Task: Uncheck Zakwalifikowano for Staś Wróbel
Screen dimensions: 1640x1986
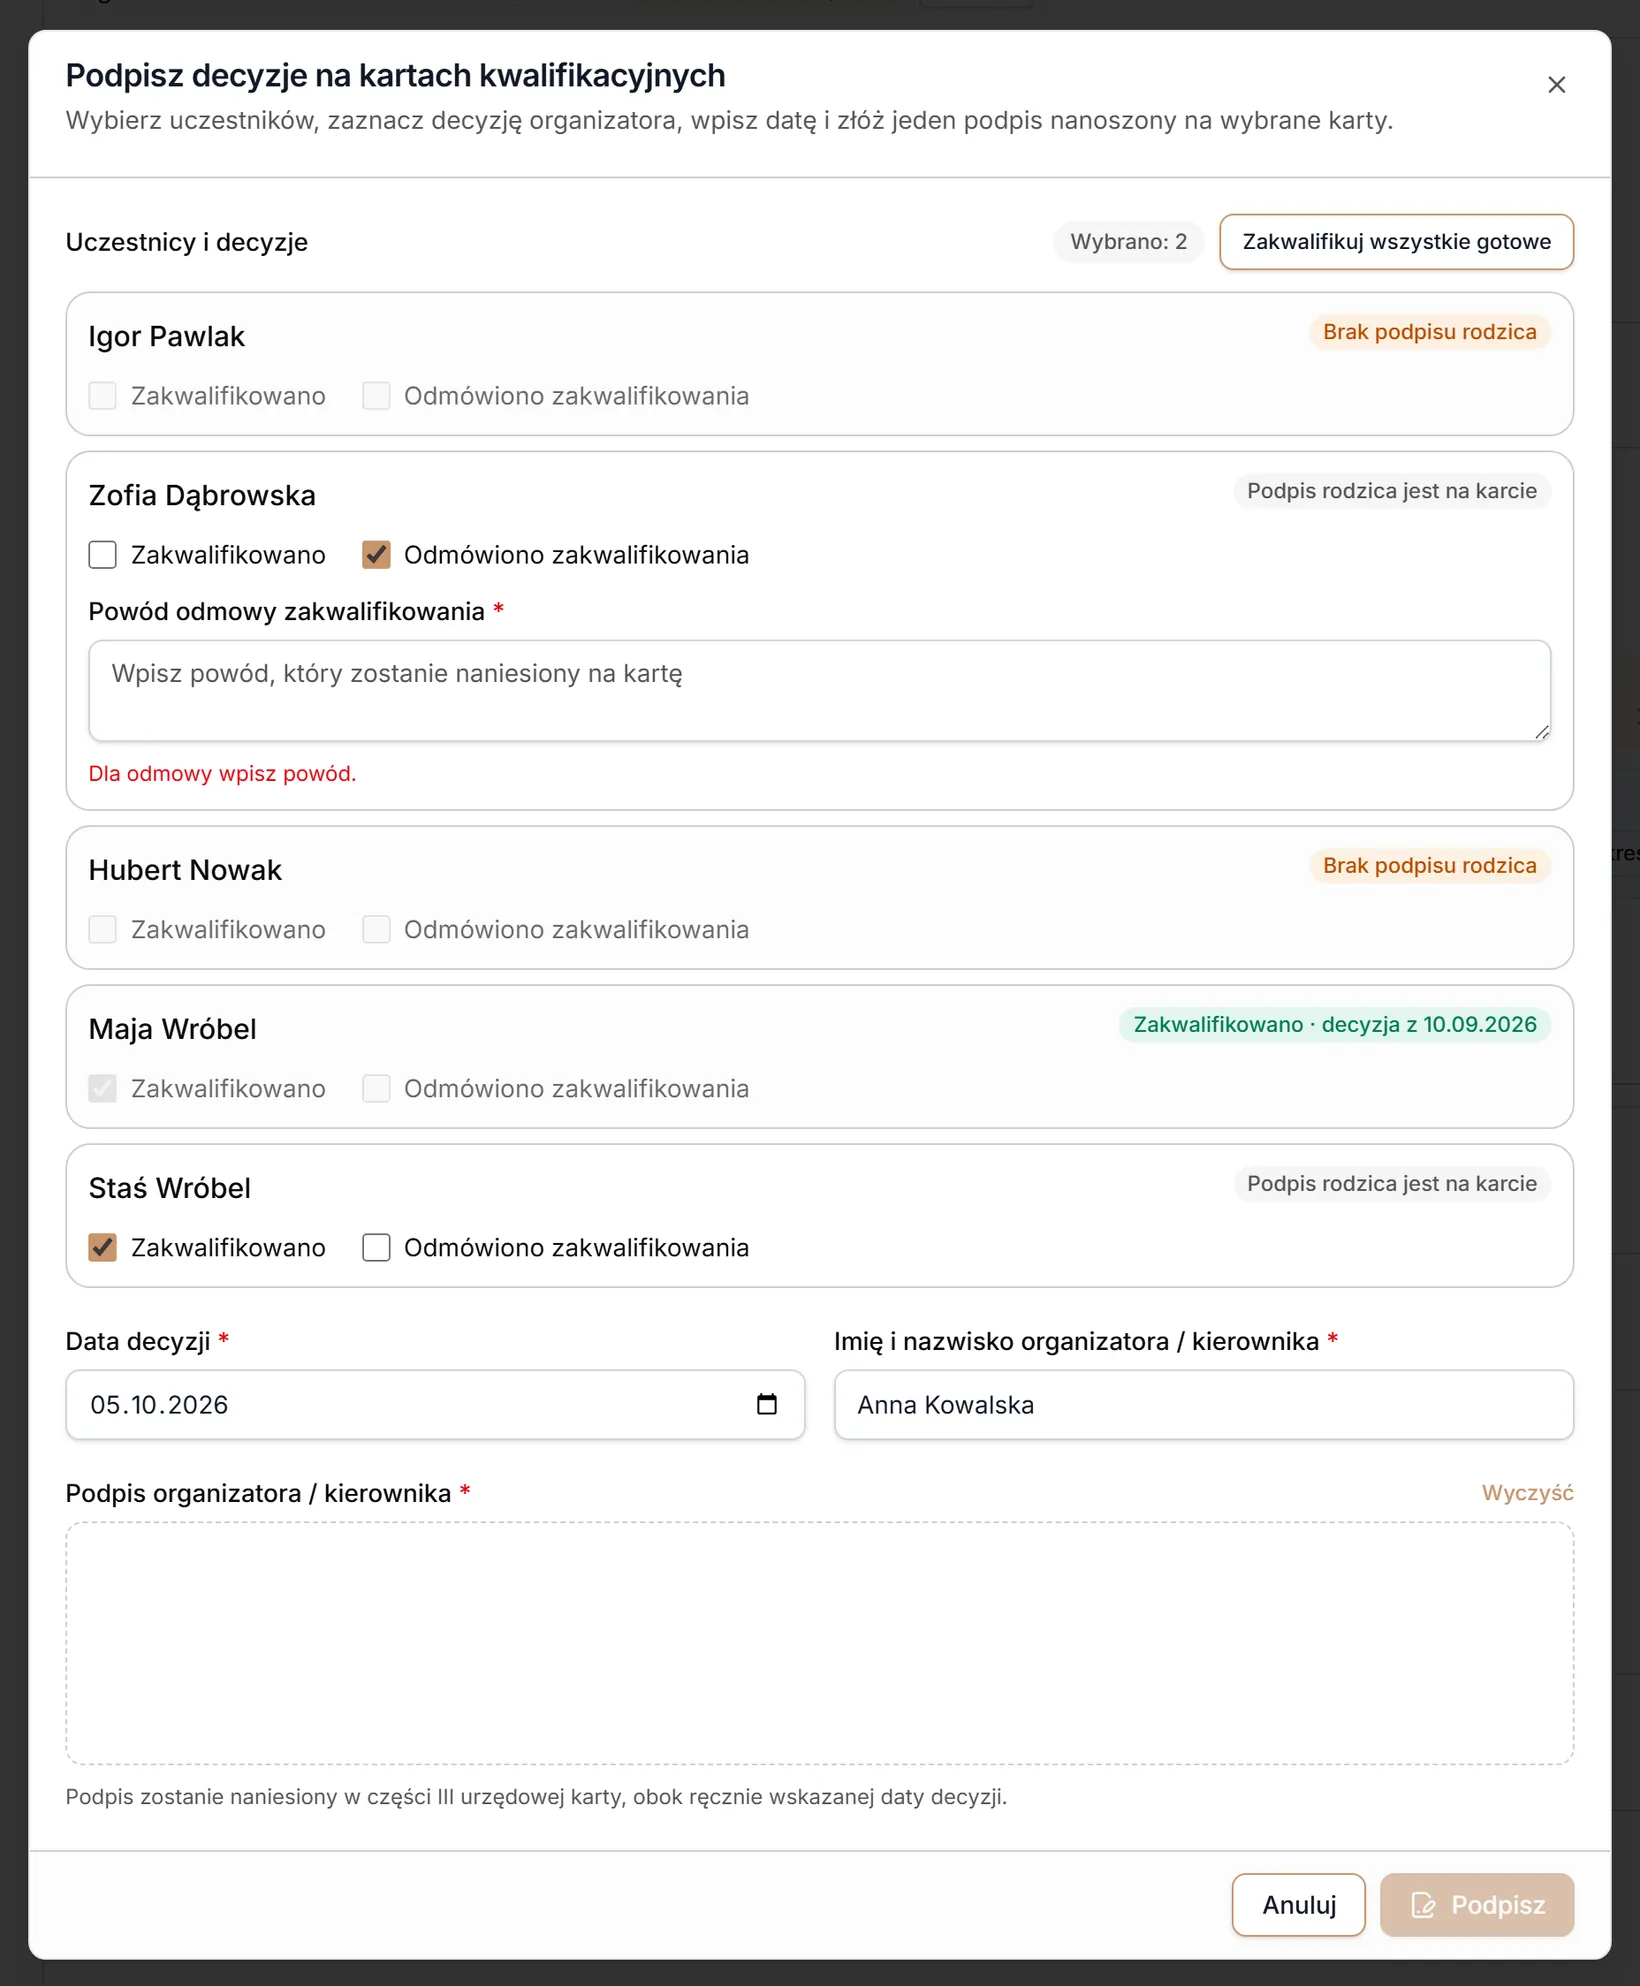Action: tap(103, 1248)
